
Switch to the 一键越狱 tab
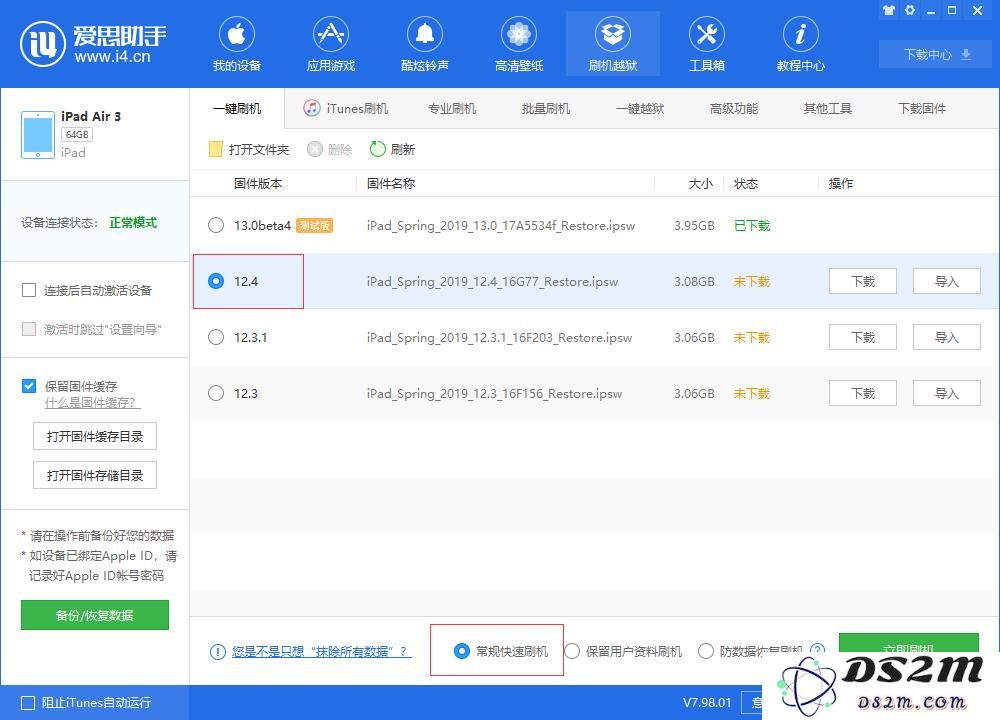[x=640, y=108]
